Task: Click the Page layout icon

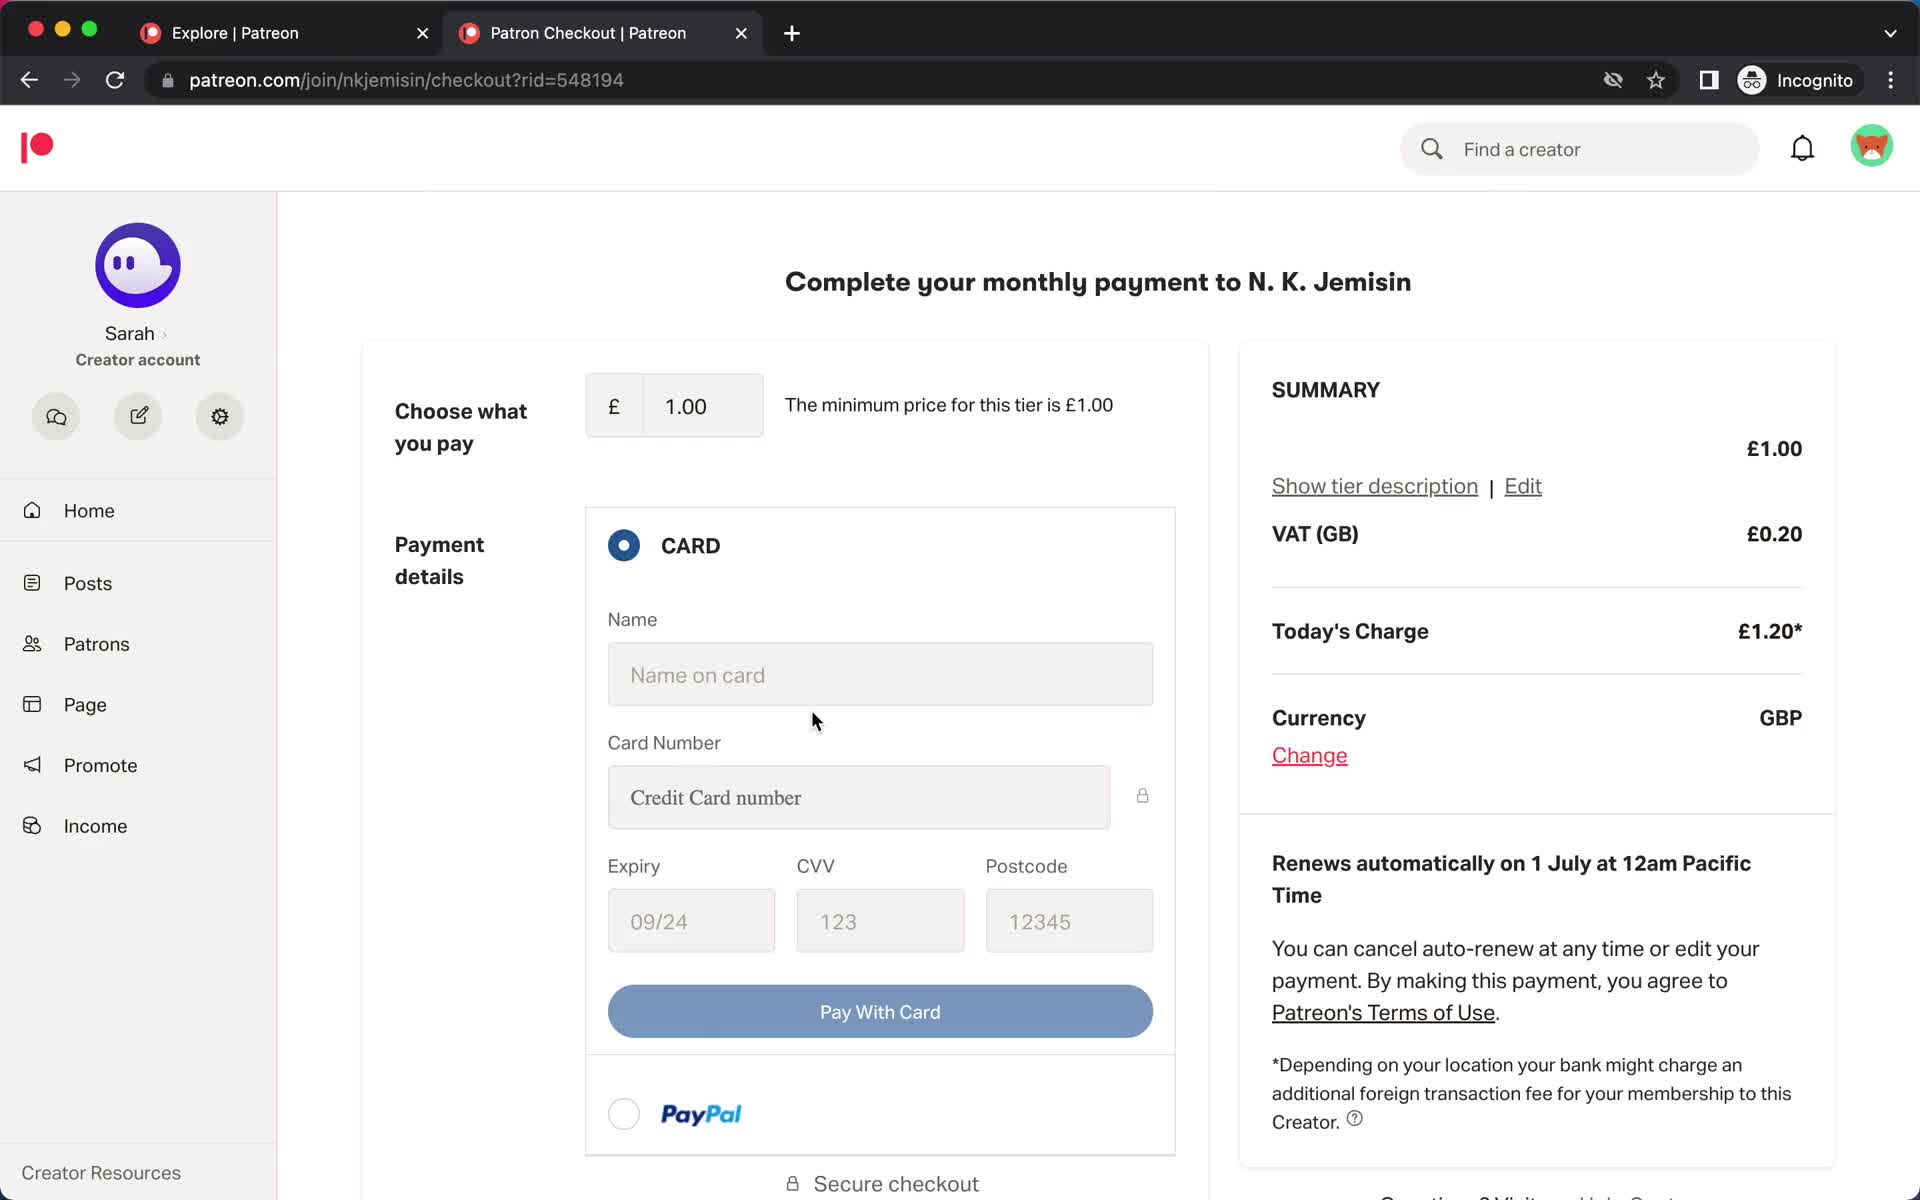Action: click(x=32, y=704)
